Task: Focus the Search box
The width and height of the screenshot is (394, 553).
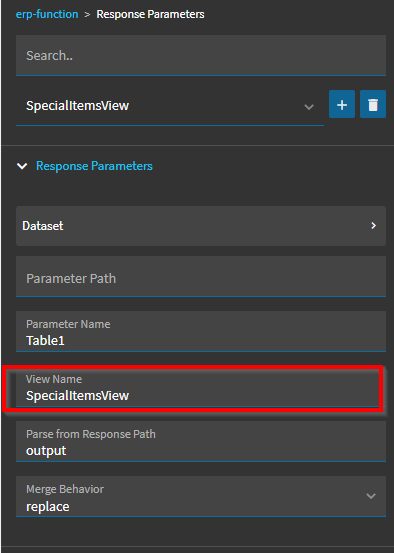Action: [201, 55]
